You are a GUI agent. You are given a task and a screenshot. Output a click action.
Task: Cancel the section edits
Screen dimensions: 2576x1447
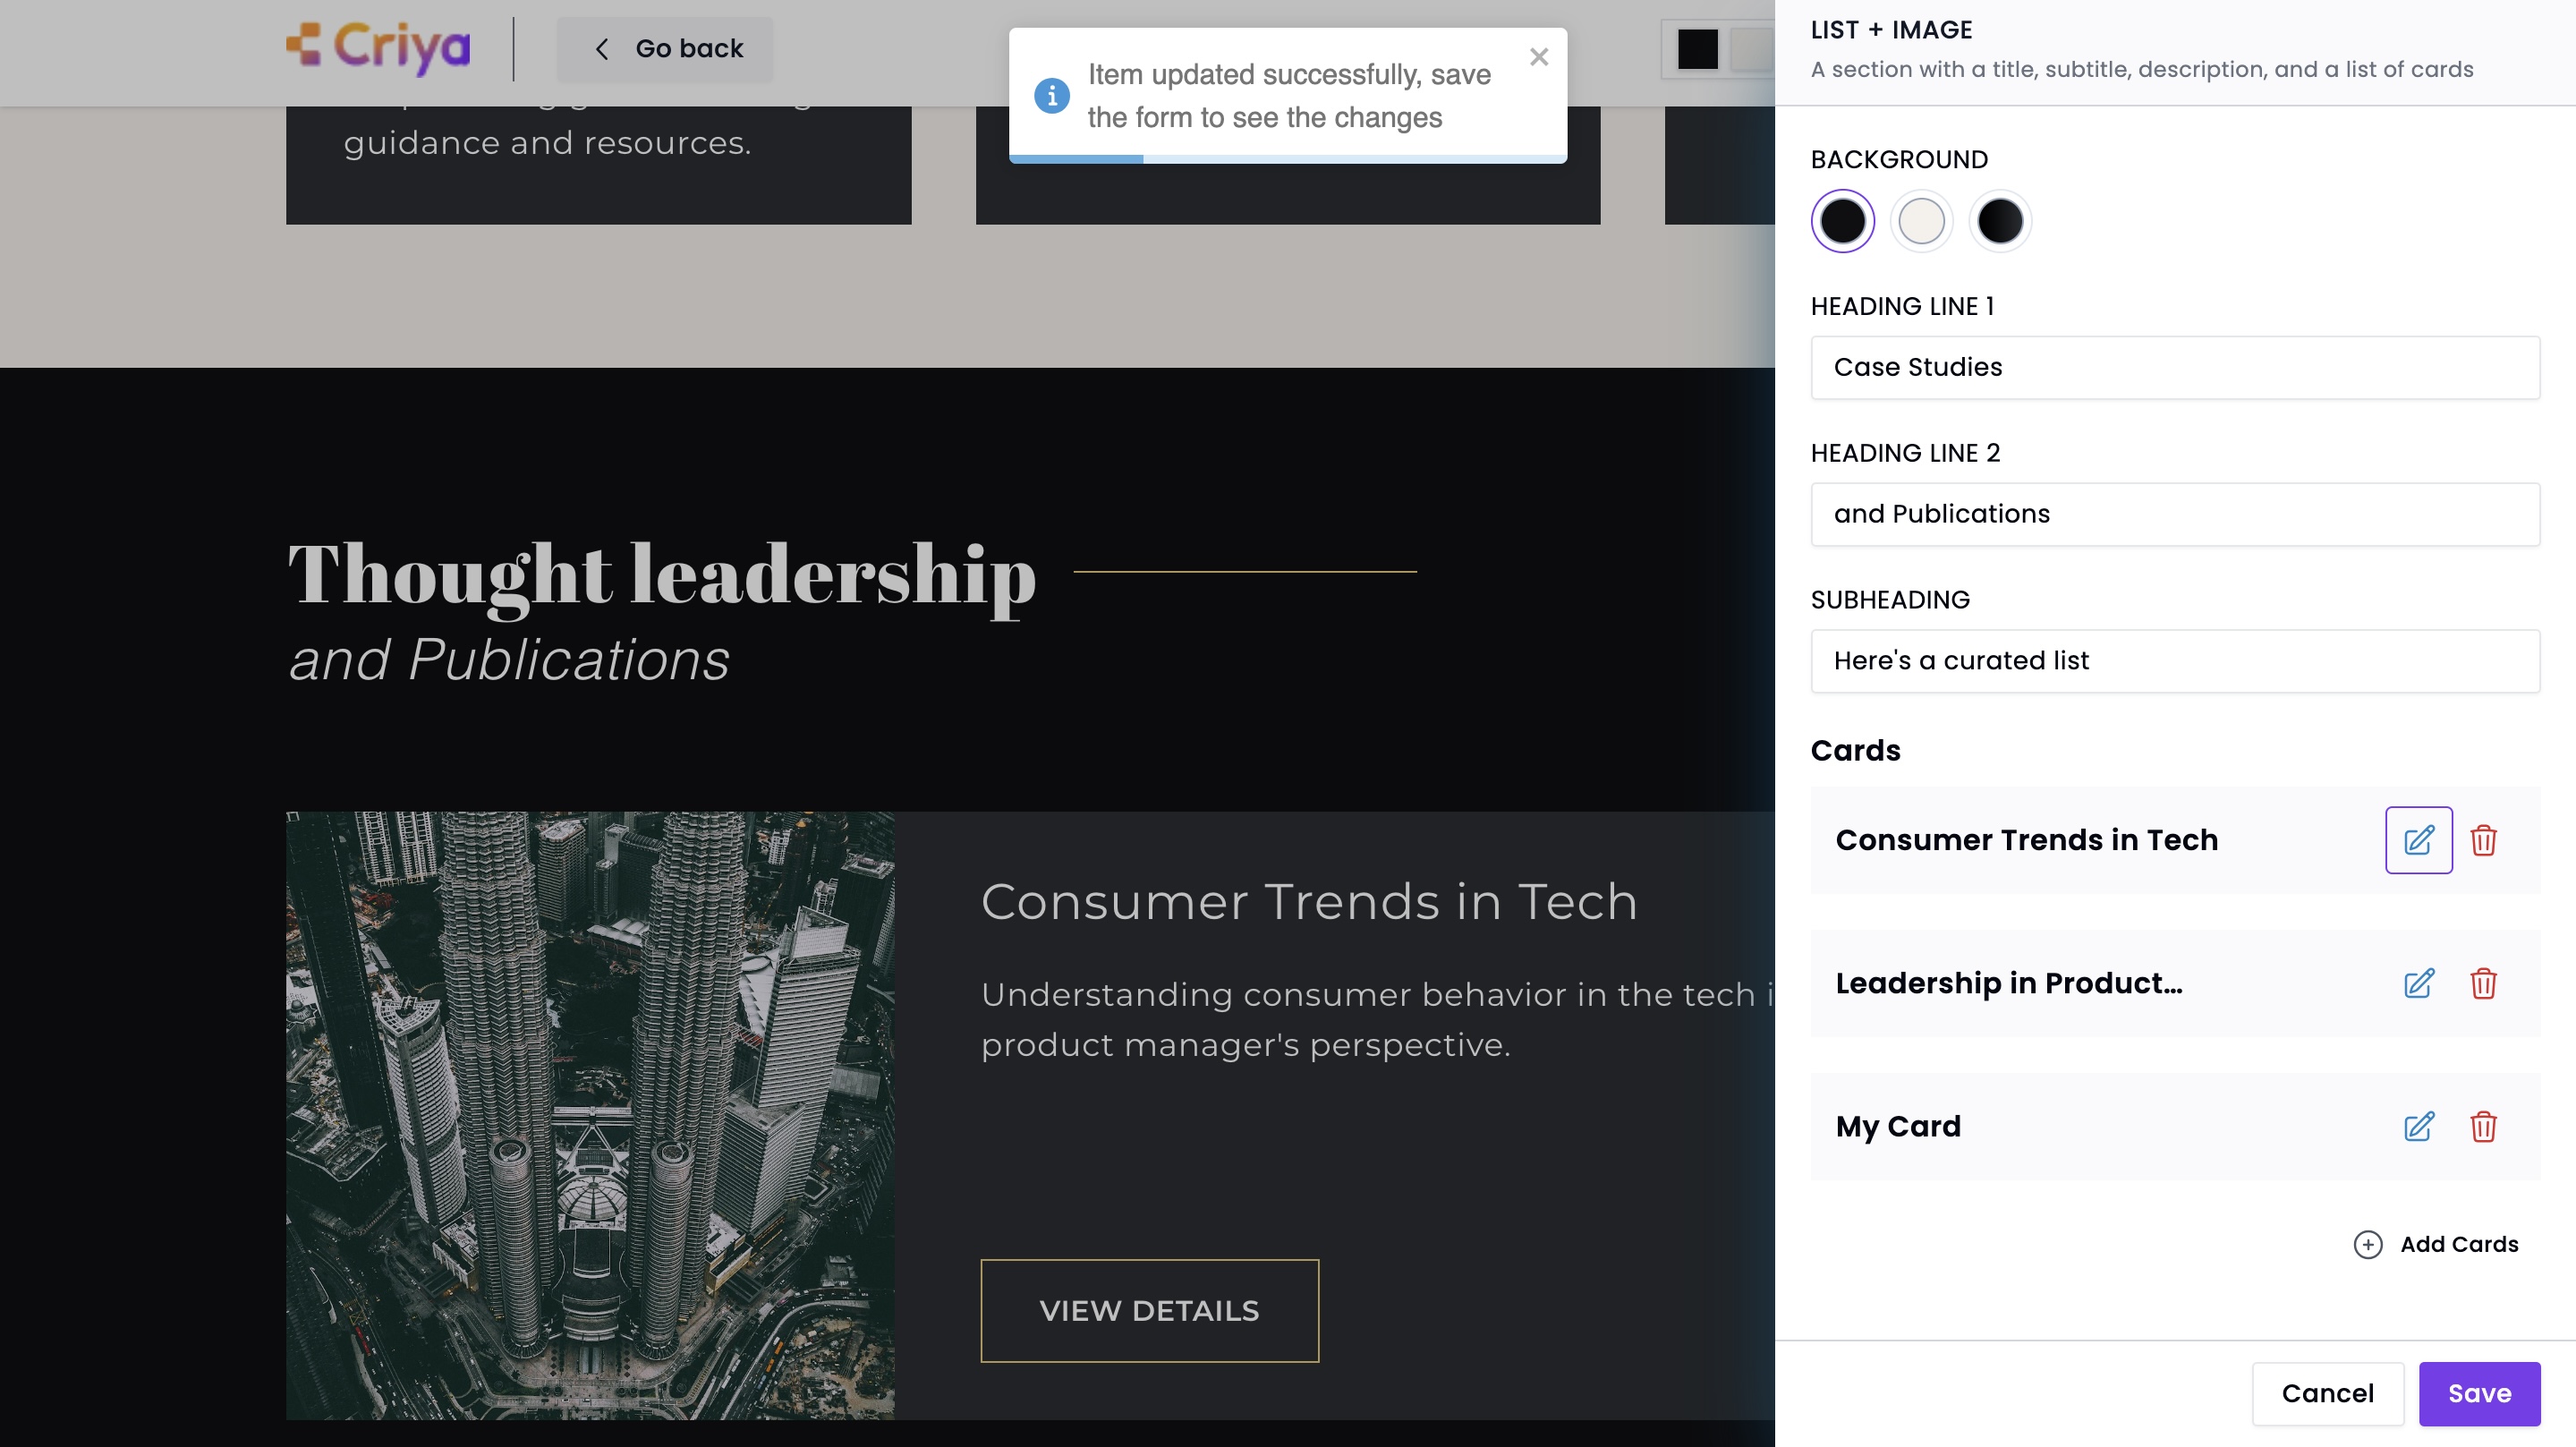click(2326, 1393)
